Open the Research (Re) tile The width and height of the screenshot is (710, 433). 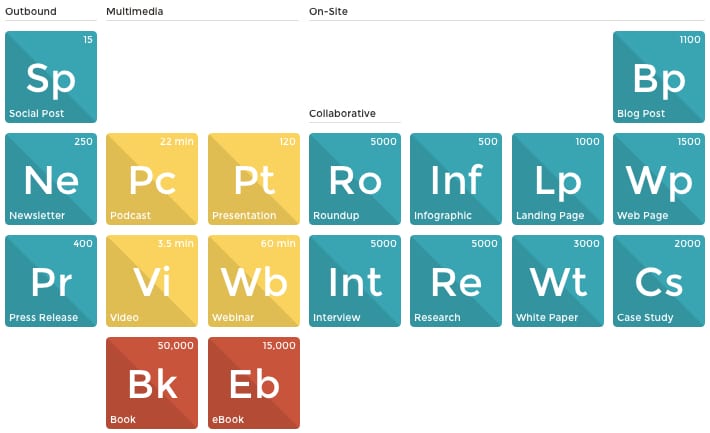click(x=456, y=281)
